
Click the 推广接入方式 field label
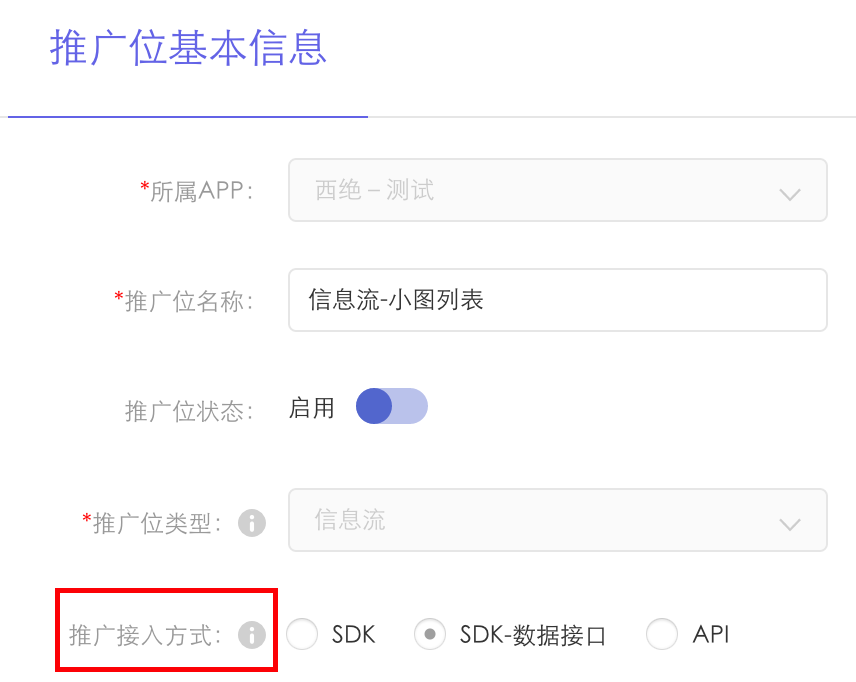coord(145,636)
